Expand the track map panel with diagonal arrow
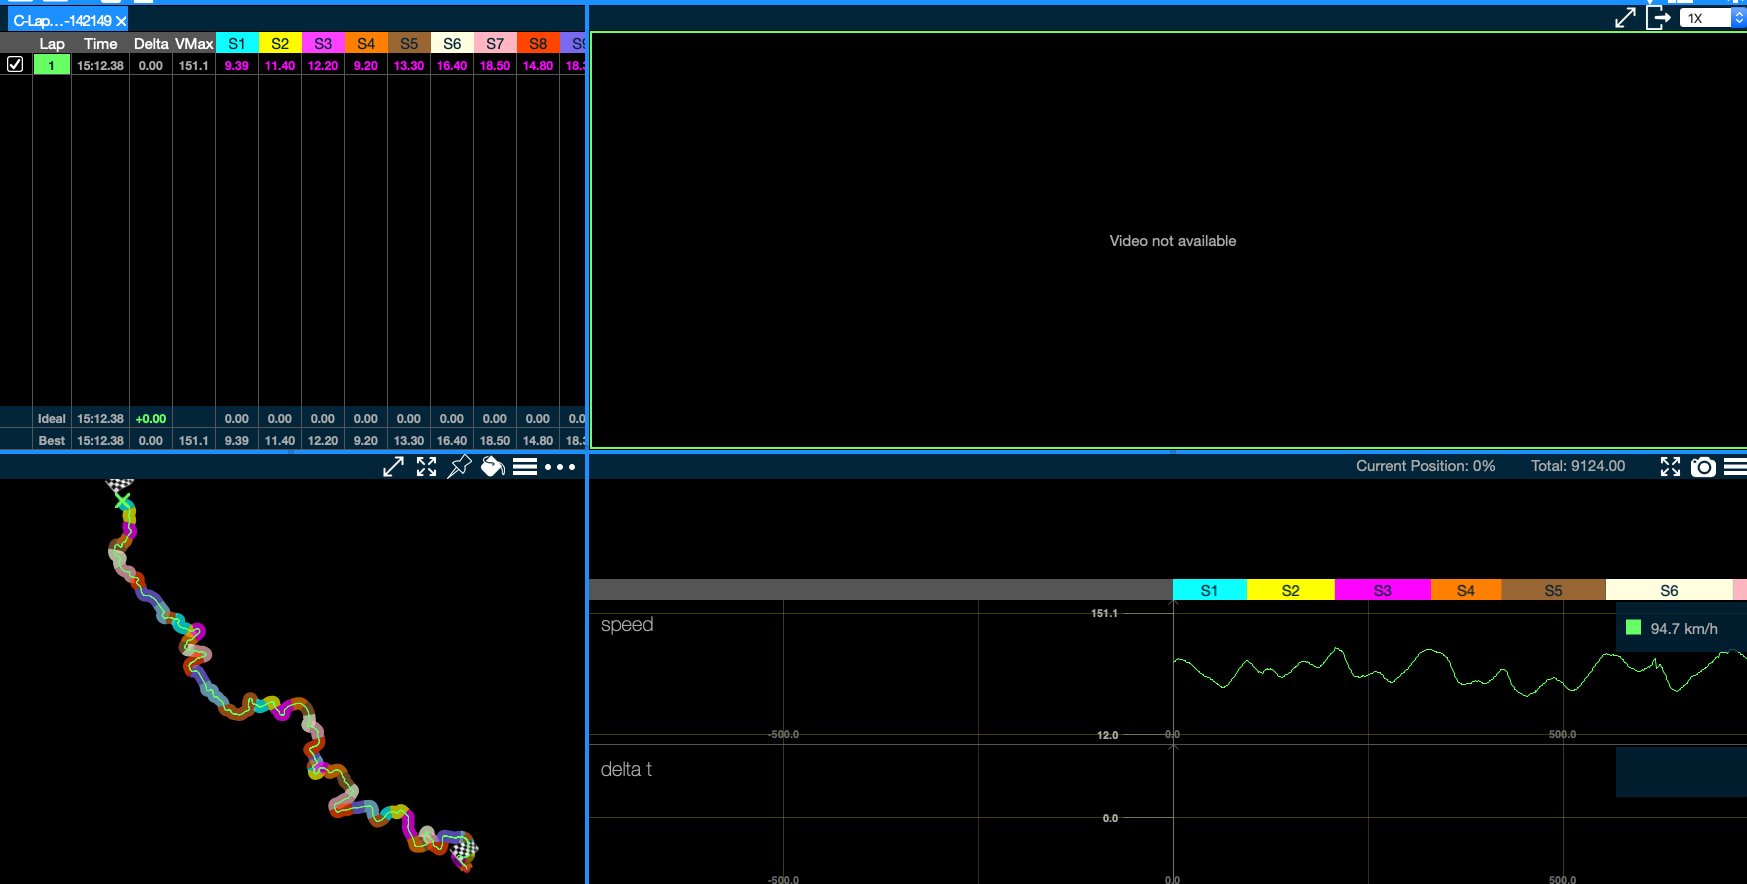 (x=393, y=467)
